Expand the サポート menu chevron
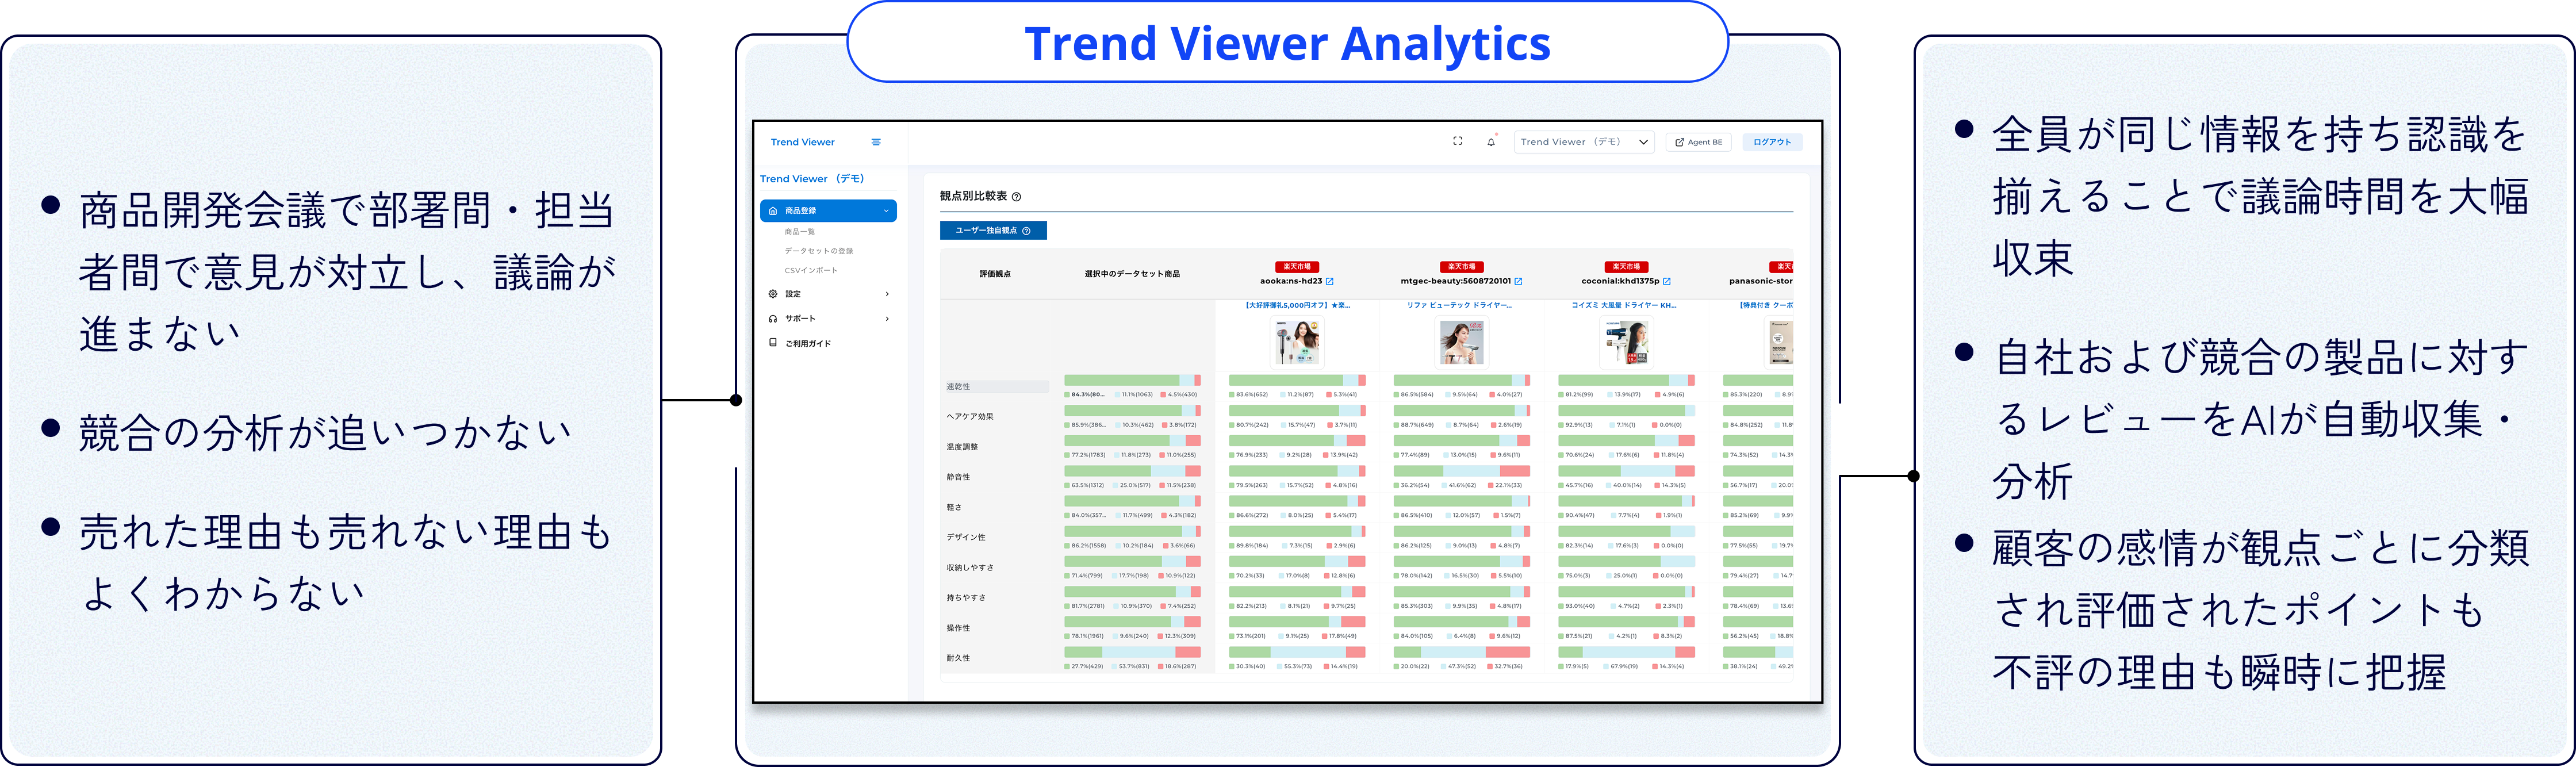 (887, 319)
